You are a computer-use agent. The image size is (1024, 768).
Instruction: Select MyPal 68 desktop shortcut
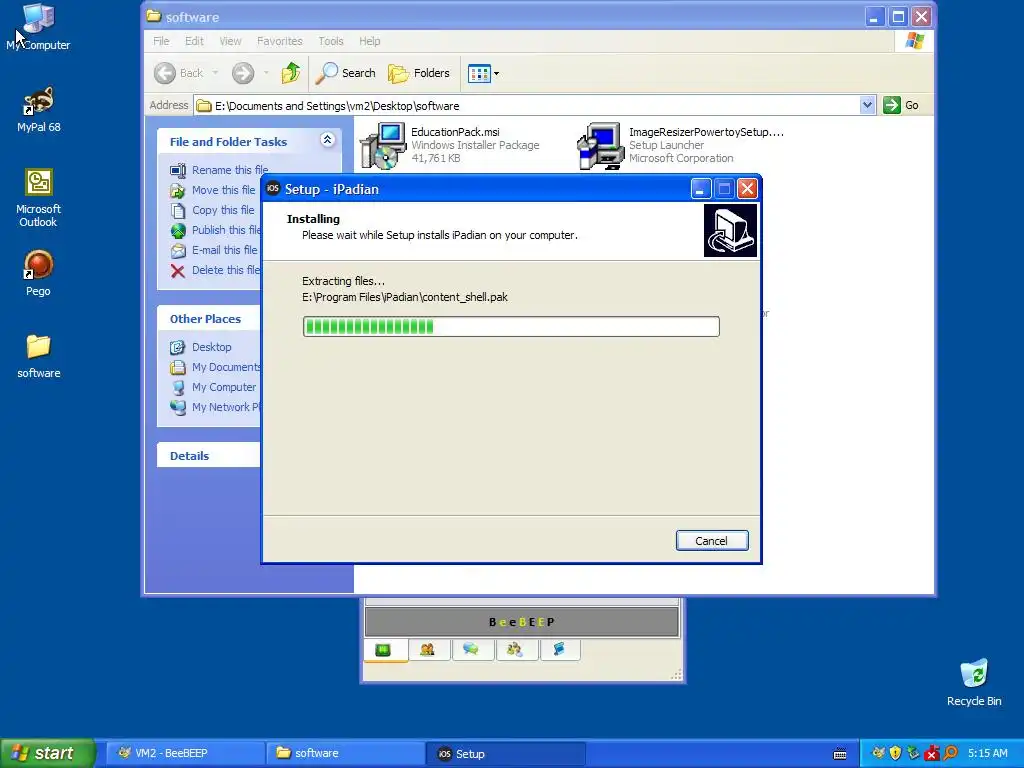pyautogui.click(x=39, y=110)
